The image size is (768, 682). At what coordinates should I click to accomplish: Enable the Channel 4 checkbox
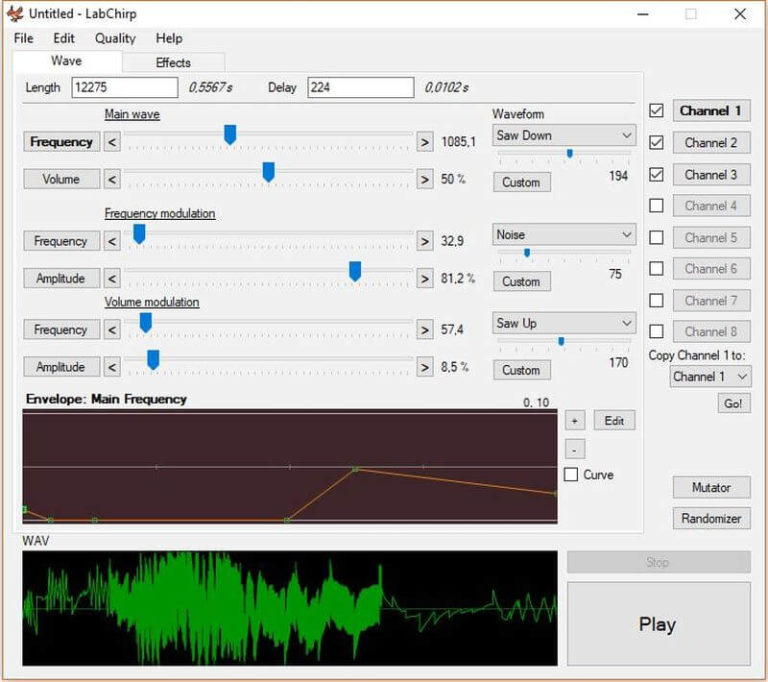[656, 206]
